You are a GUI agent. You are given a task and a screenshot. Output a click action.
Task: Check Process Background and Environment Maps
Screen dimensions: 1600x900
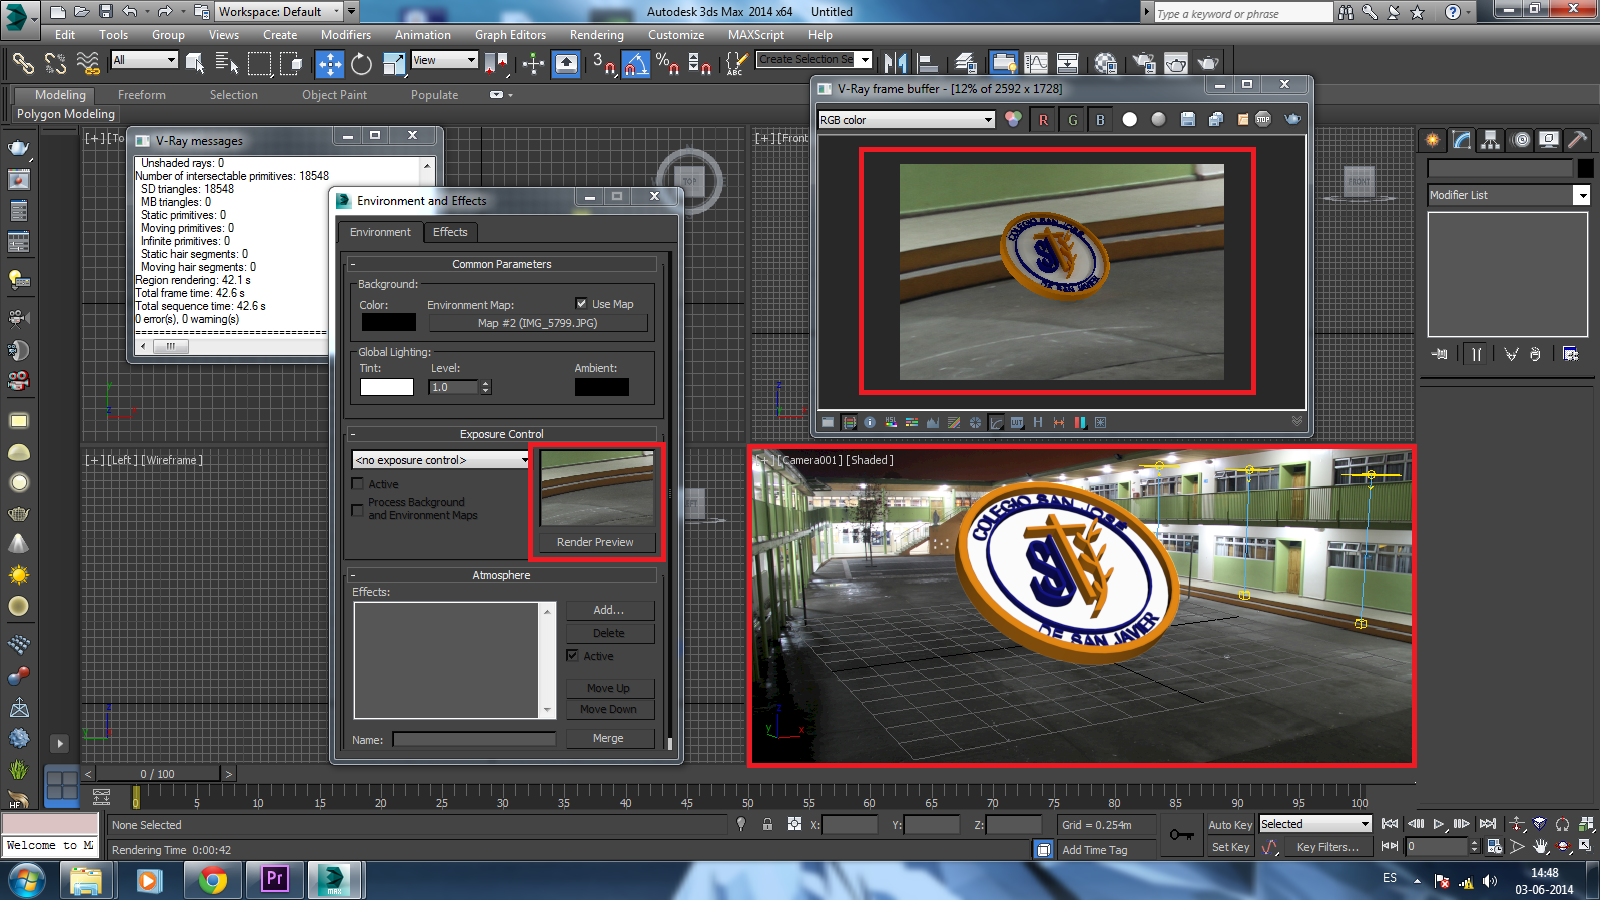pos(357,509)
